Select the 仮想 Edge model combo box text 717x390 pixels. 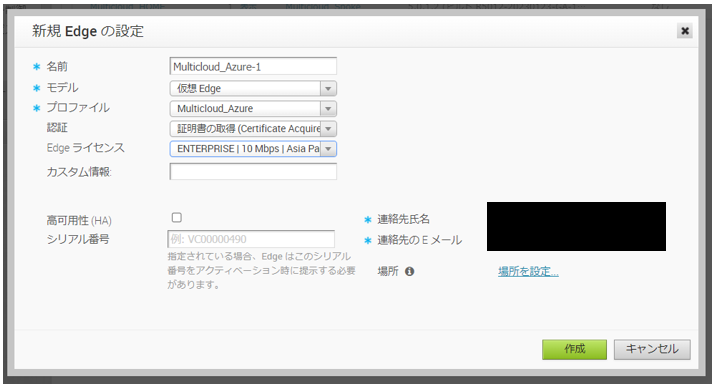(199, 88)
